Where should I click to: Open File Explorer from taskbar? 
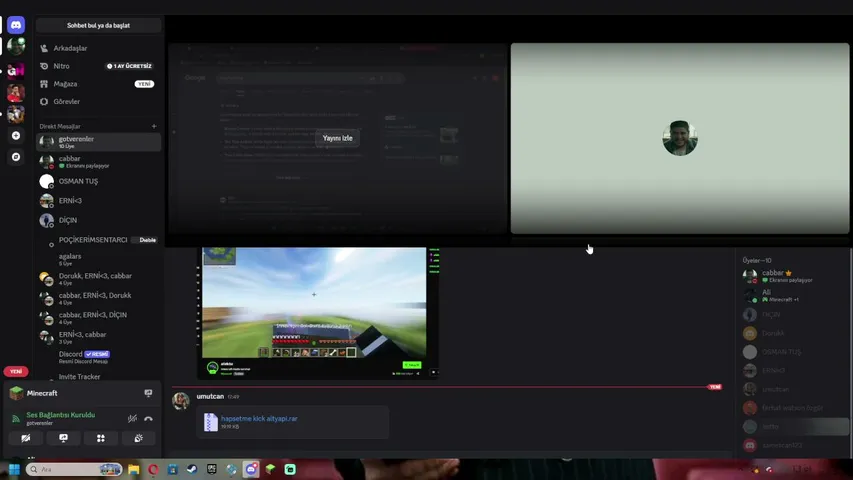133,469
